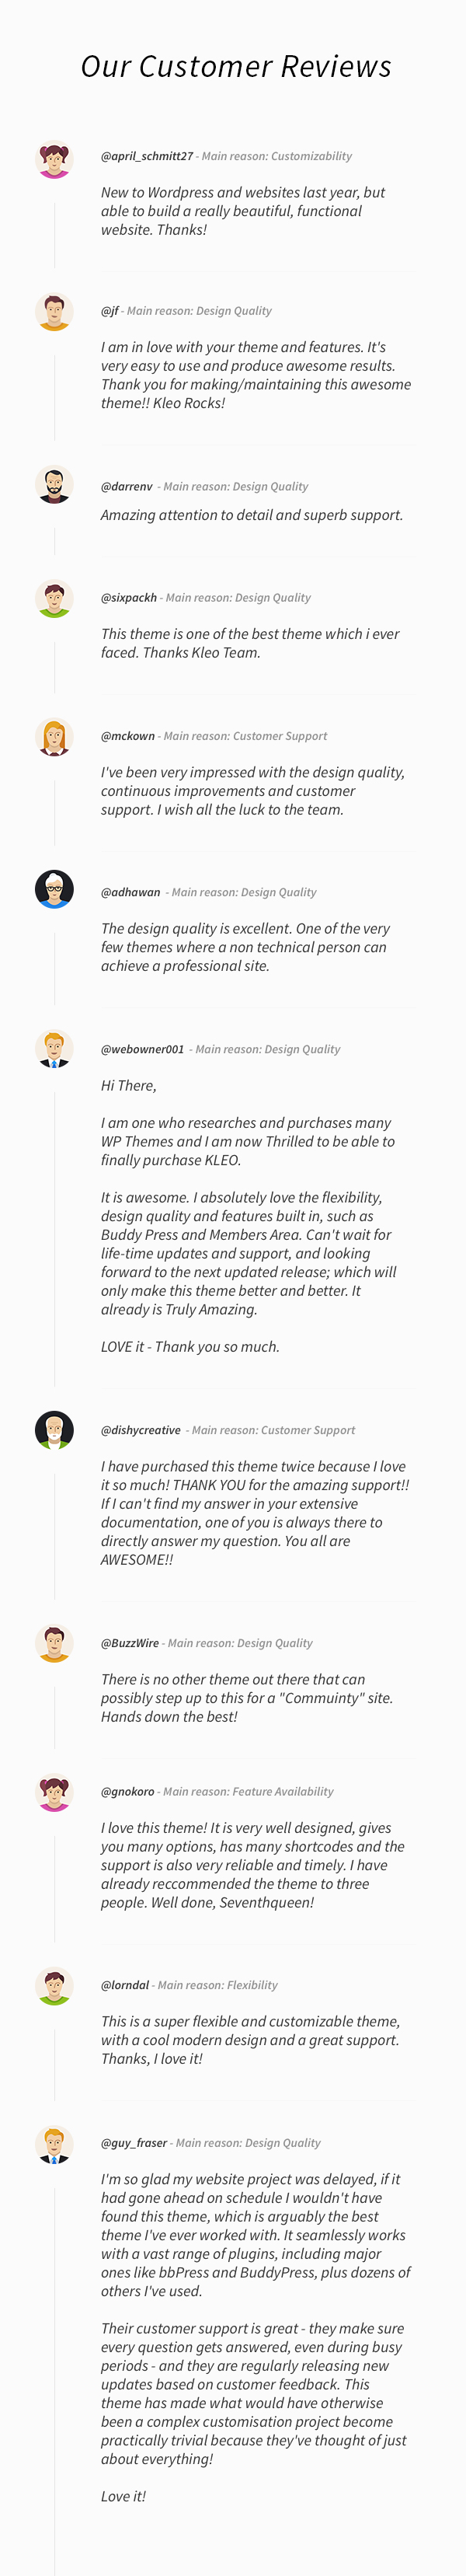
Task: Click the avatar next to @sixpackh
Action: tap(54, 598)
